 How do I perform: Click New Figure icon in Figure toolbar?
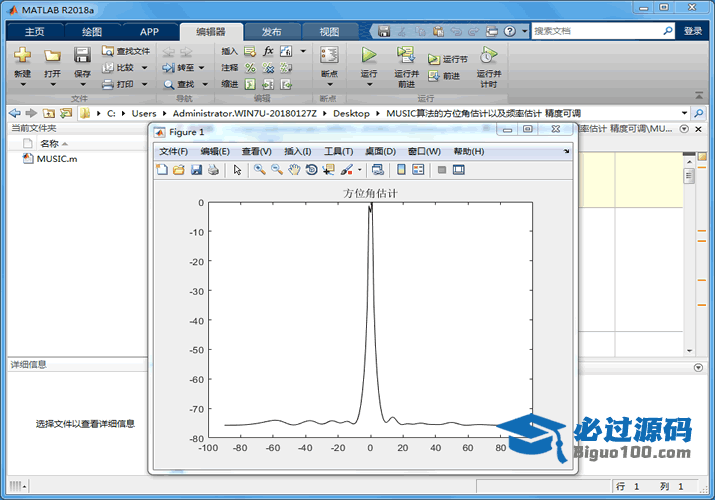point(162,170)
